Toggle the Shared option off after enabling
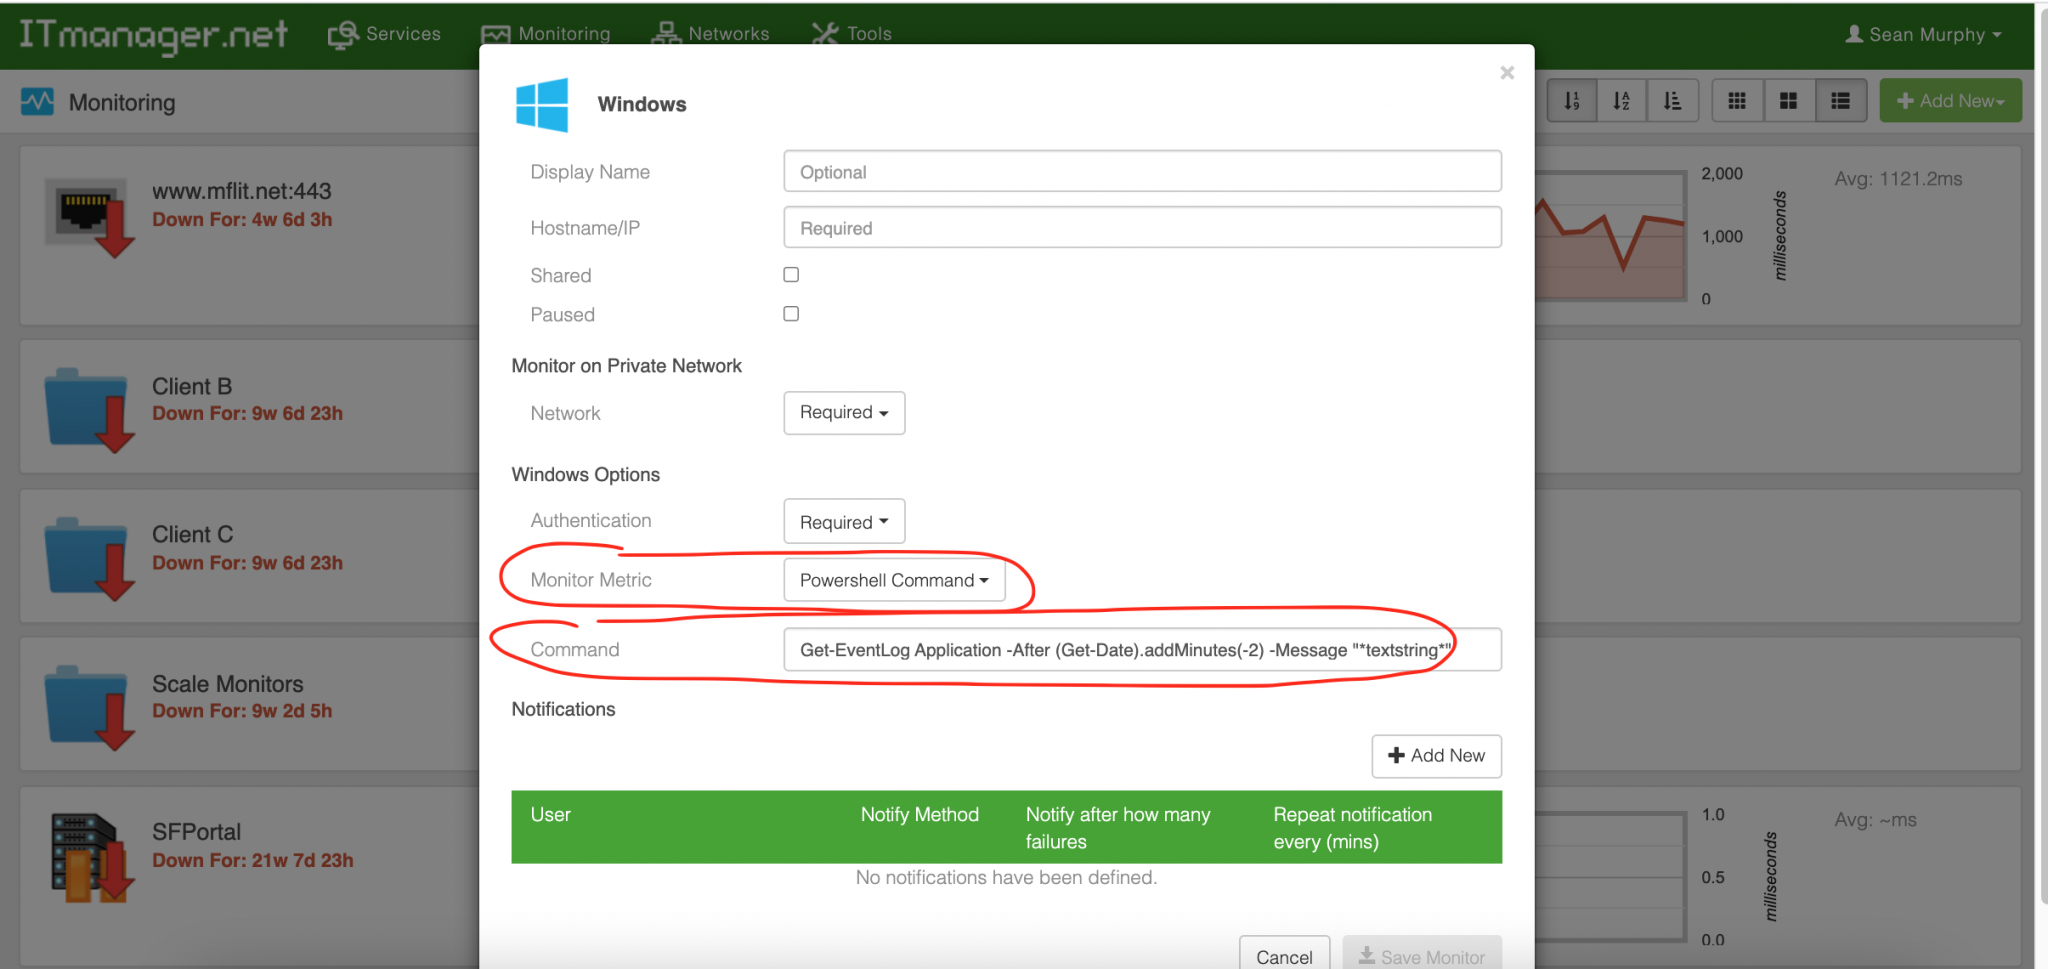Screen dimensions: 2048x969 pyautogui.click(x=790, y=274)
